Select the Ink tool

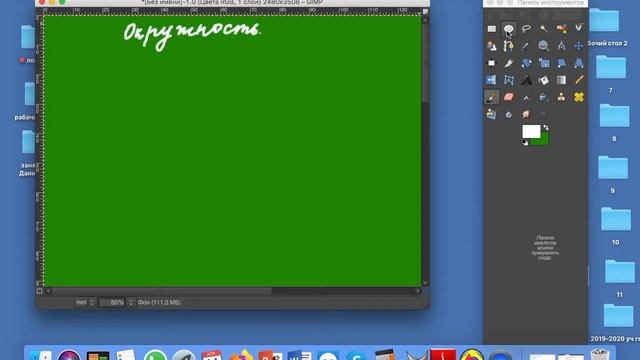coord(544,97)
